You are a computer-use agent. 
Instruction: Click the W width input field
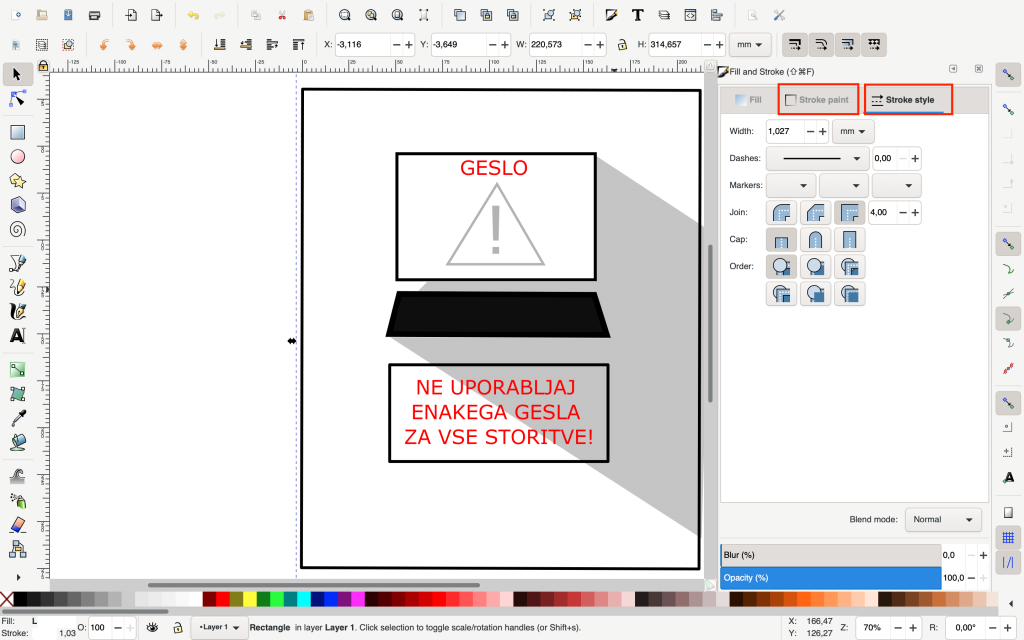555,44
